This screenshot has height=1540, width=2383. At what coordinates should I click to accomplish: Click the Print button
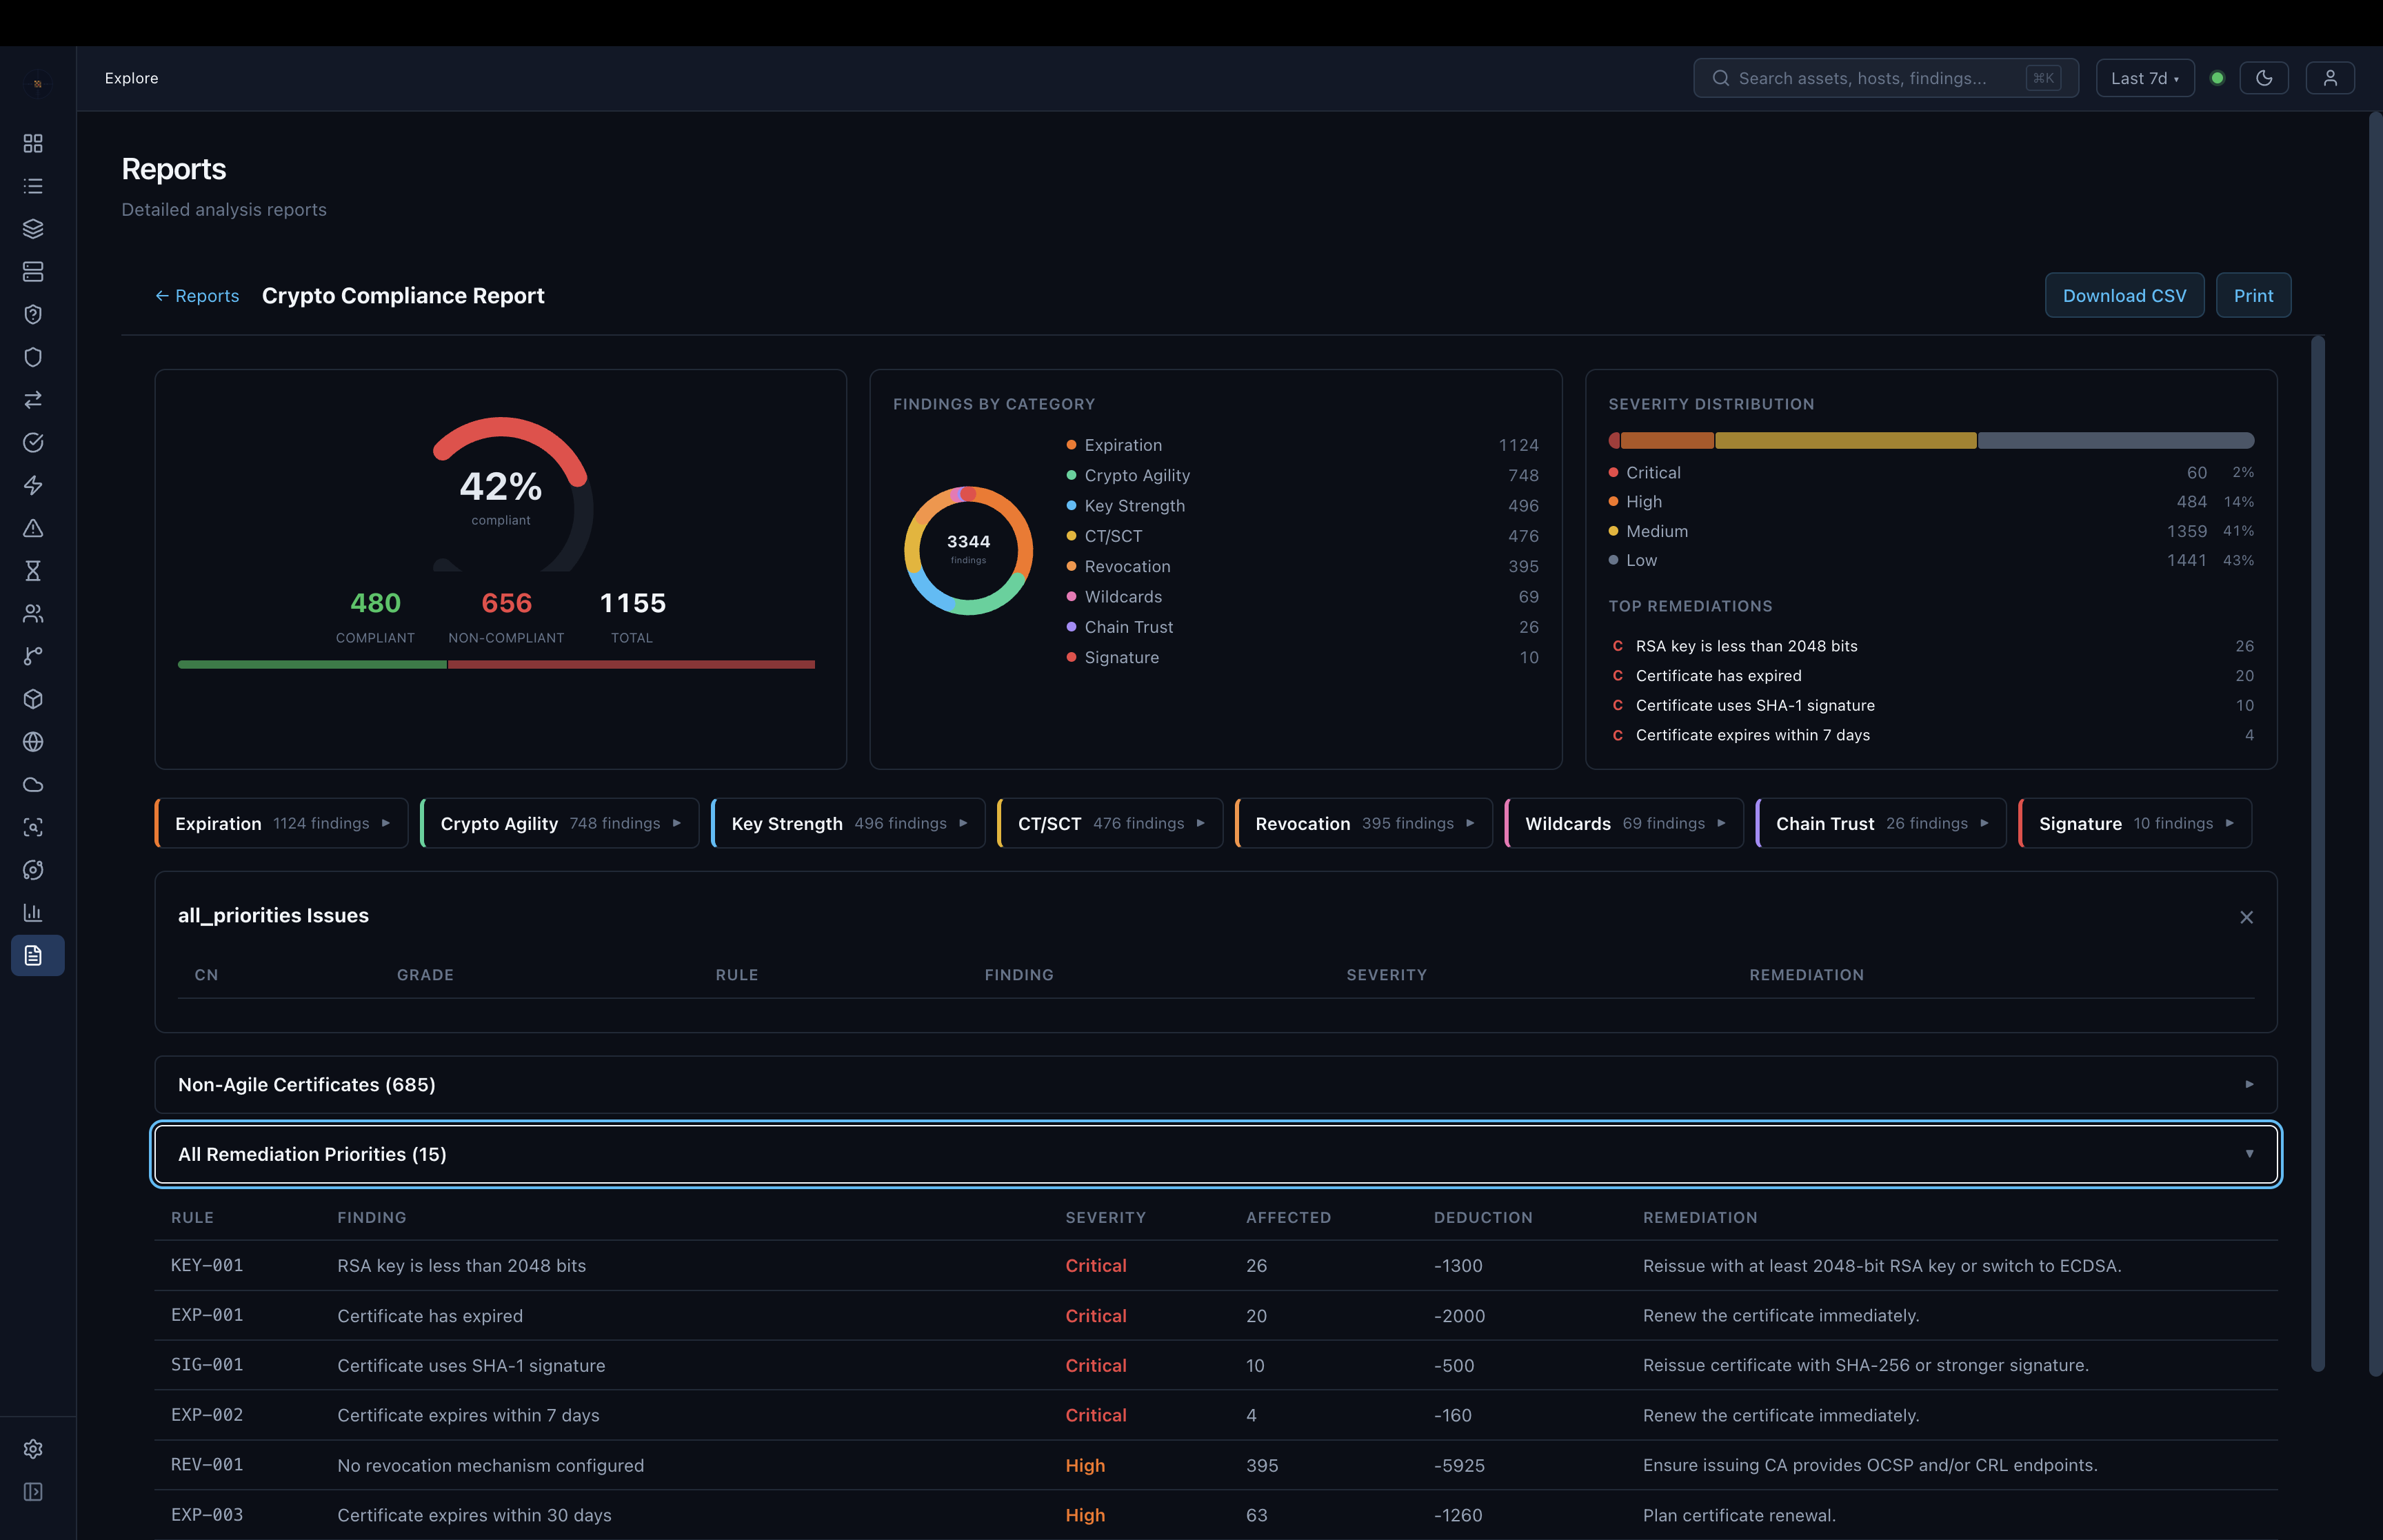(x=2253, y=296)
